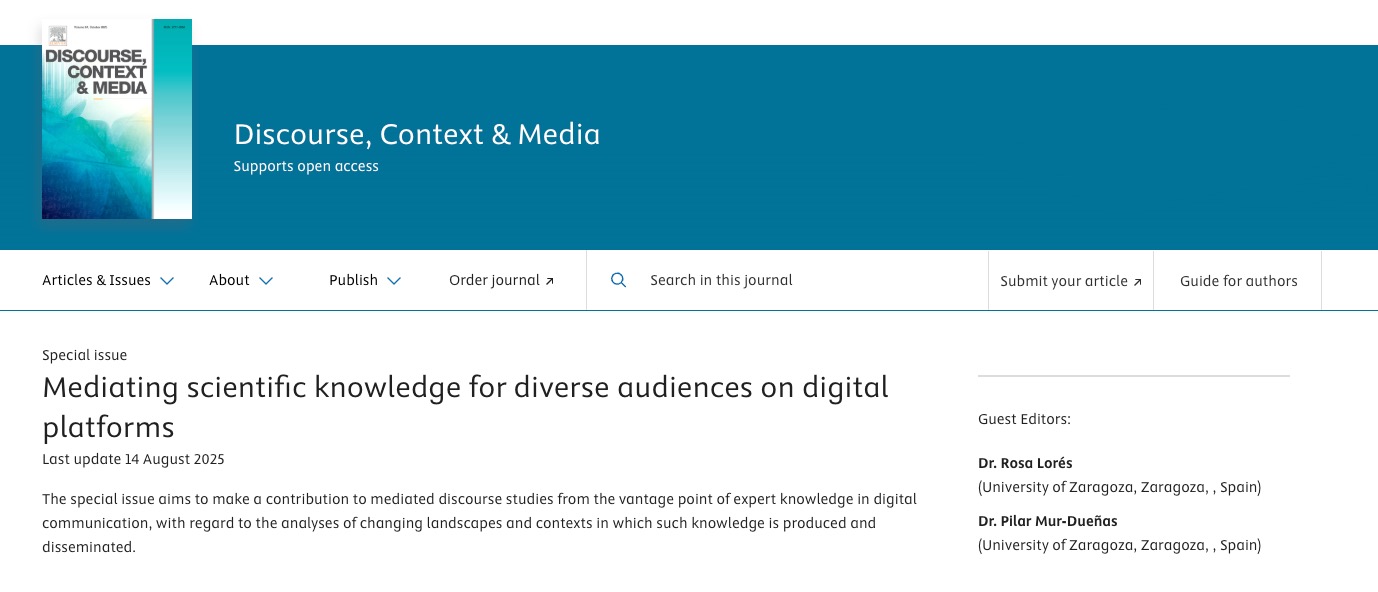Click the Discourse, Context & Media journal title

(x=417, y=134)
